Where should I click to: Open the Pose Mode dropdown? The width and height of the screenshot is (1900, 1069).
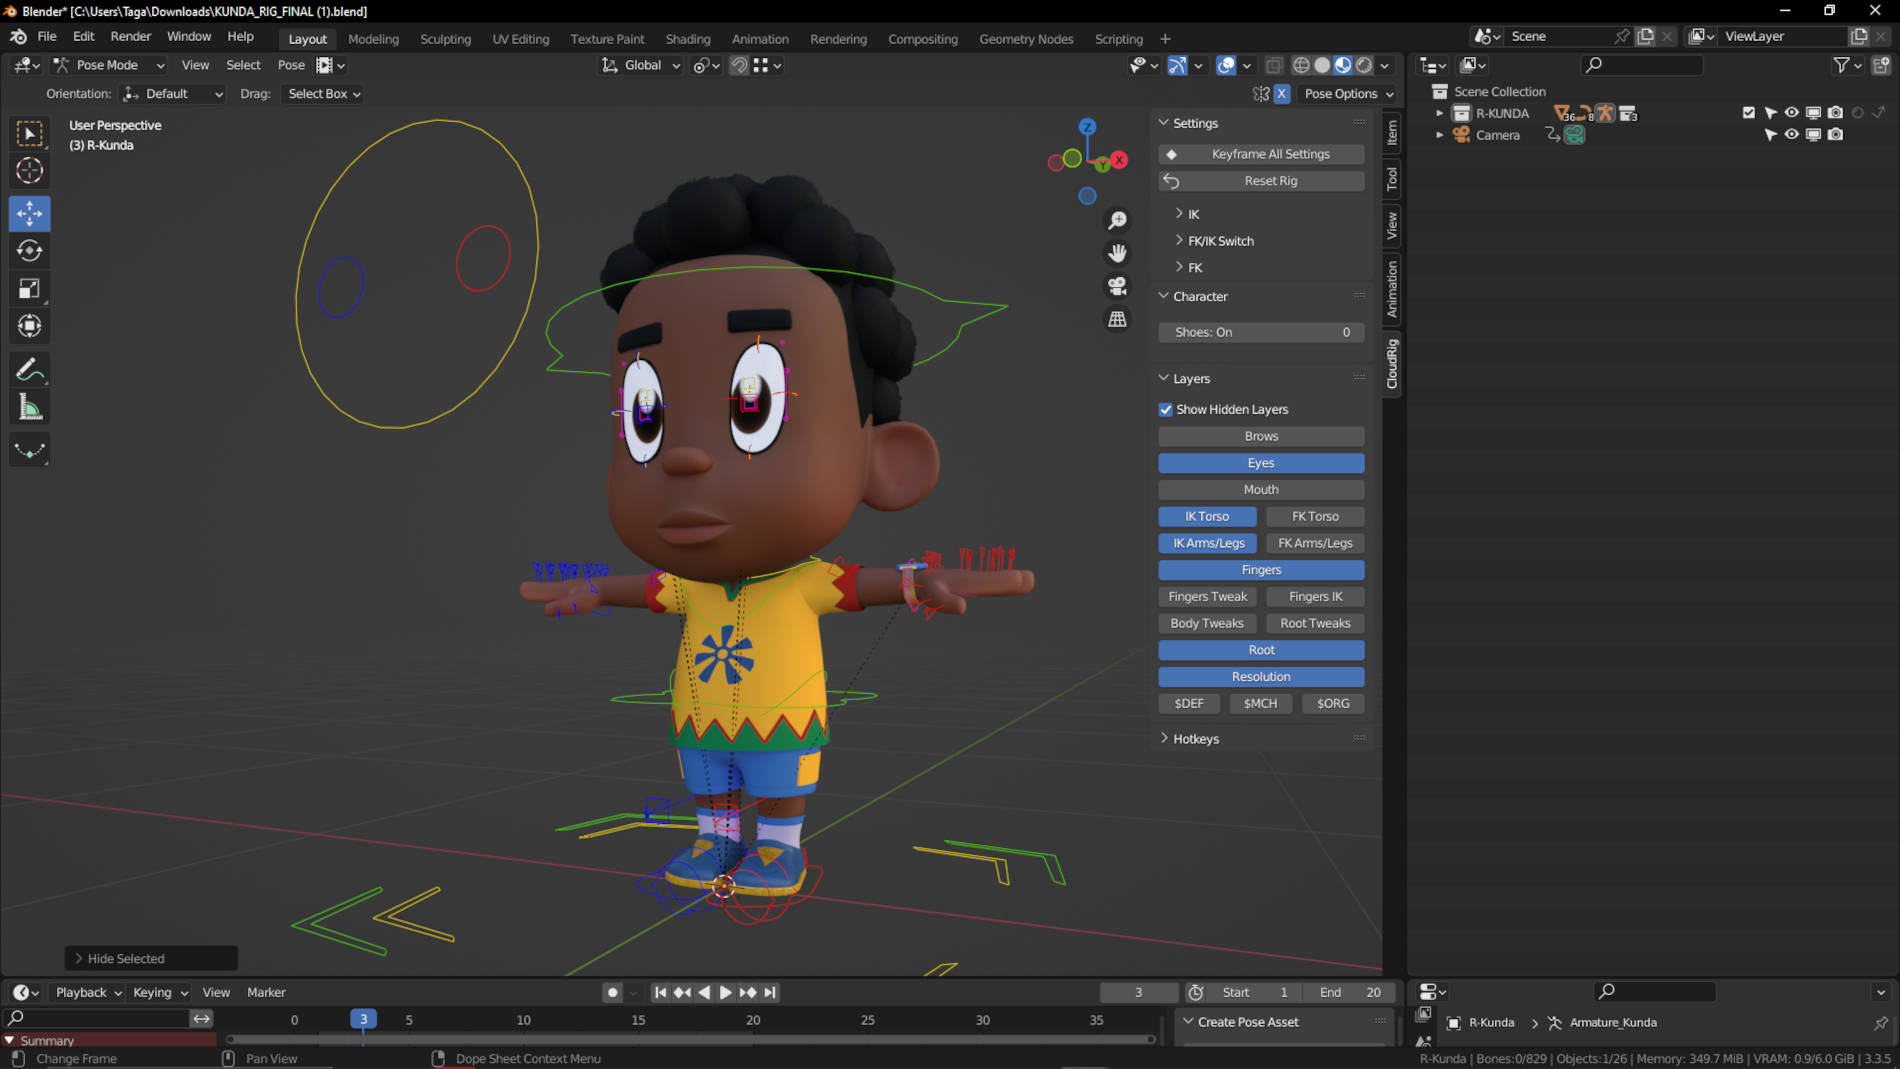(109, 65)
